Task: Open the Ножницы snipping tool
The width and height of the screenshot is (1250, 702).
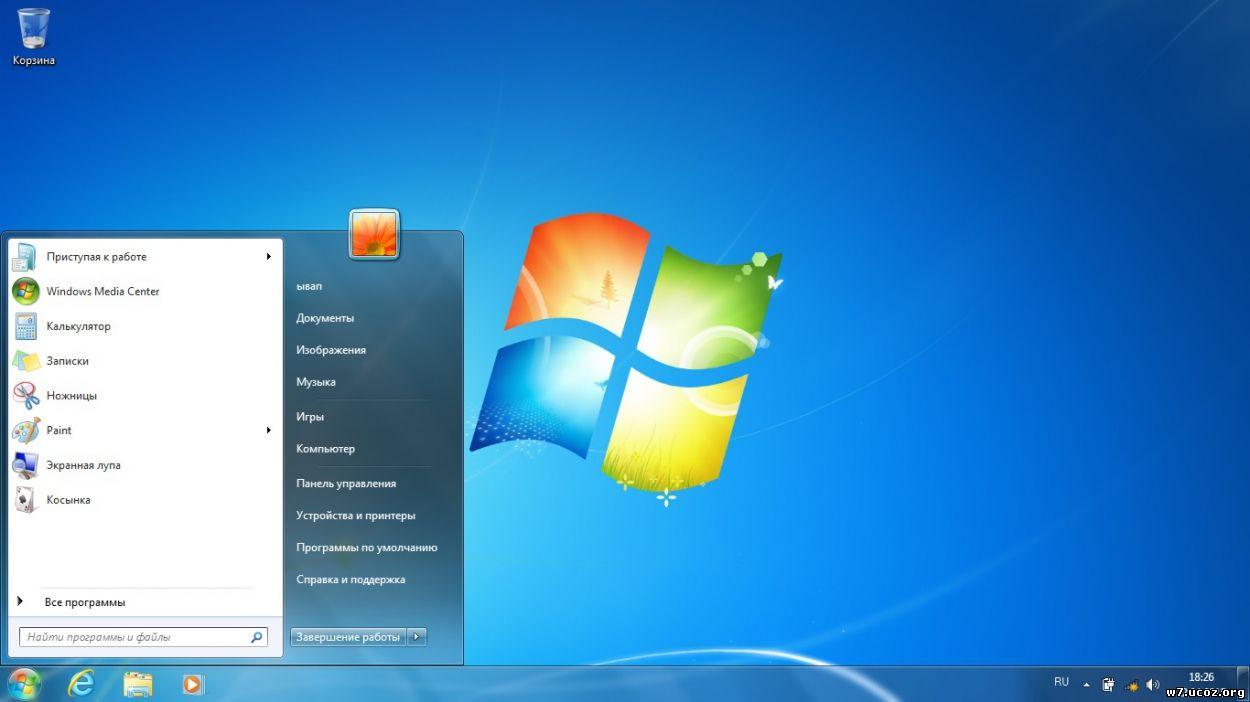Action: click(x=71, y=395)
